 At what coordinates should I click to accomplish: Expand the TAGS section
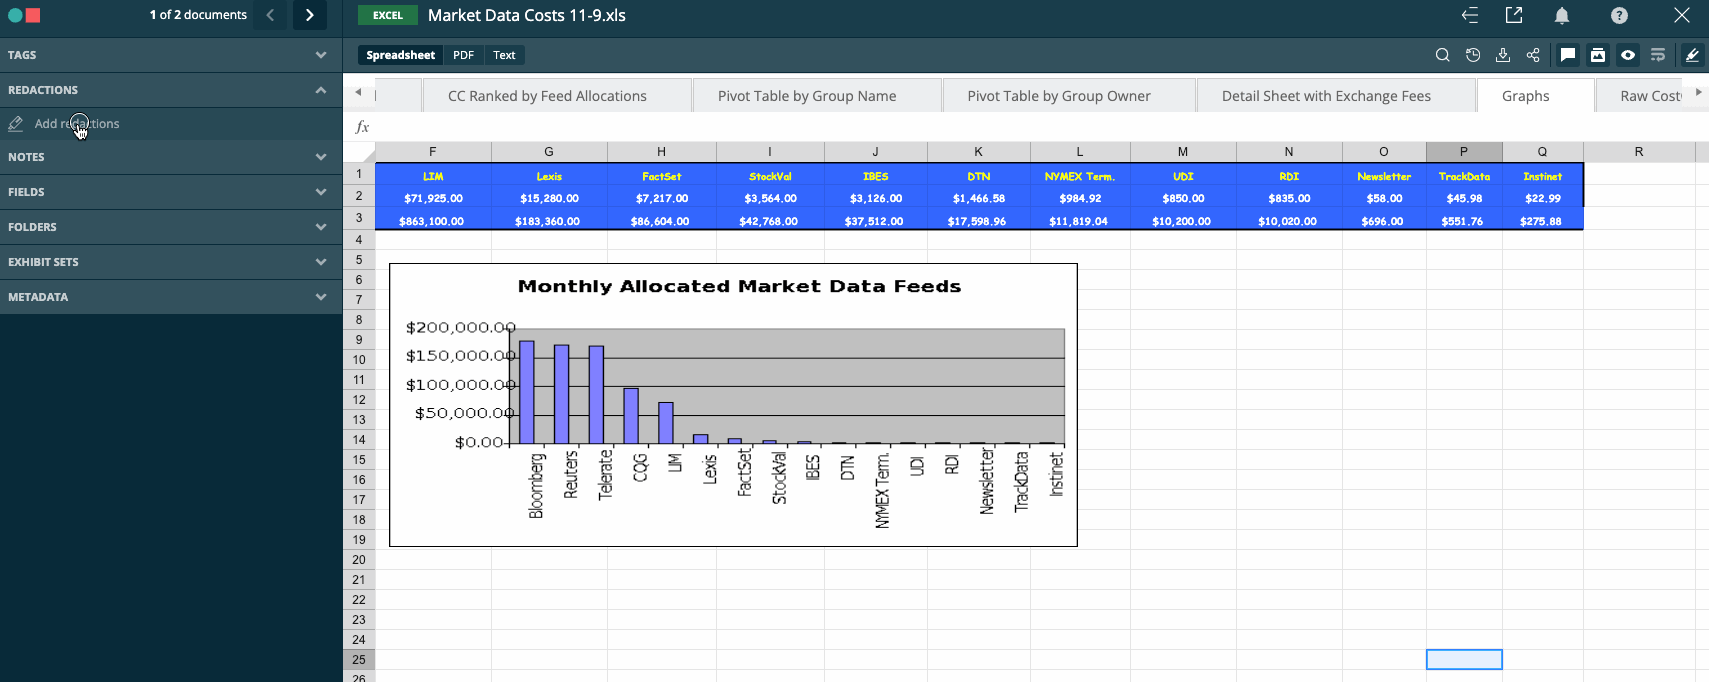(171, 55)
